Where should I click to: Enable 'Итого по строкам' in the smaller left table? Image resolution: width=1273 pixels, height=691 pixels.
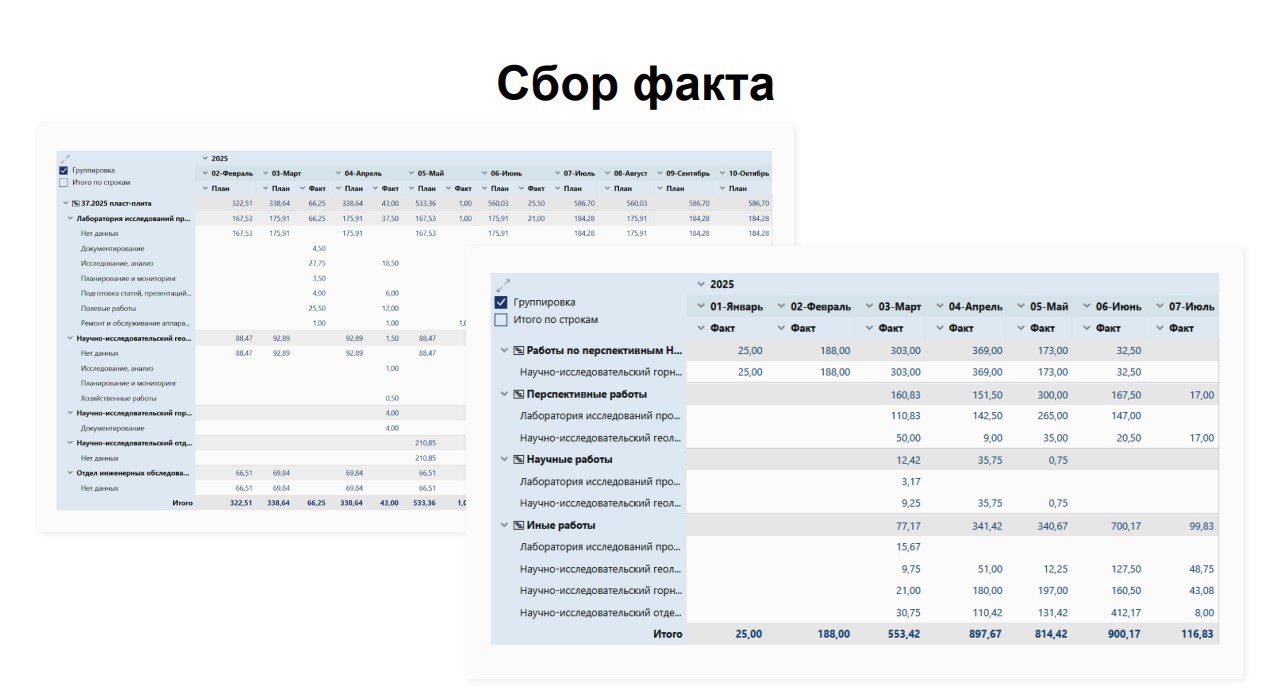64,183
